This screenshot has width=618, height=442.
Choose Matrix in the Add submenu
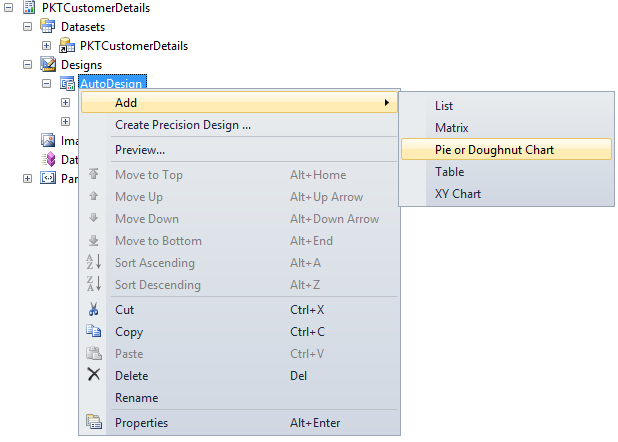(x=451, y=128)
